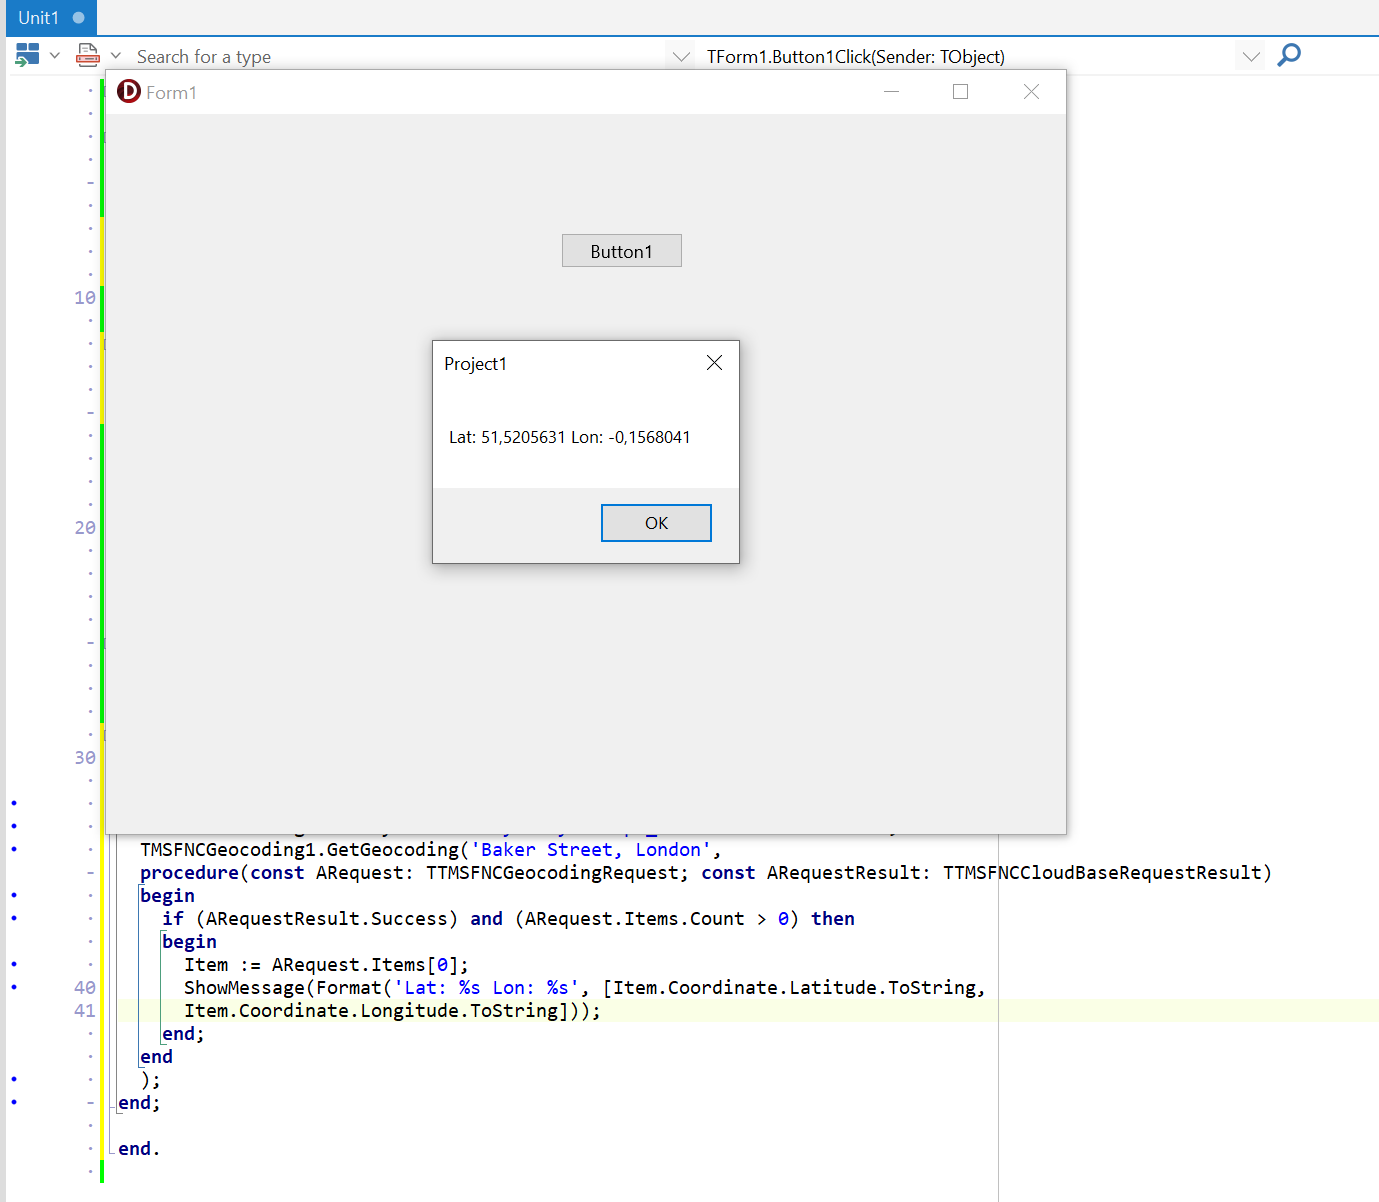Image resolution: width=1379 pixels, height=1202 pixels.
Task: Close the Form1 window
Action: [1032, 92]
